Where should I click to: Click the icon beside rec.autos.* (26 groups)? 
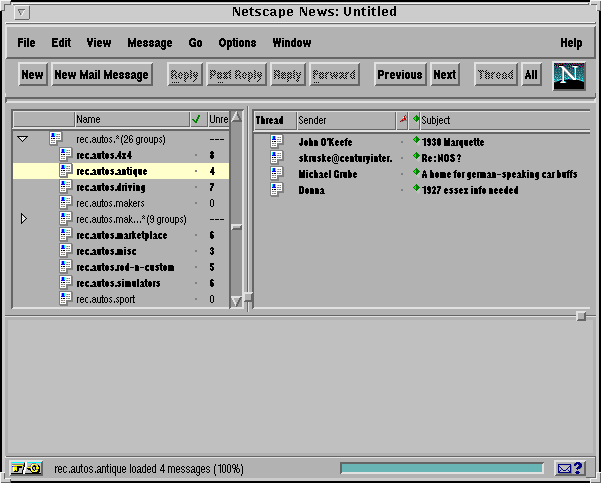click(56, 139)
